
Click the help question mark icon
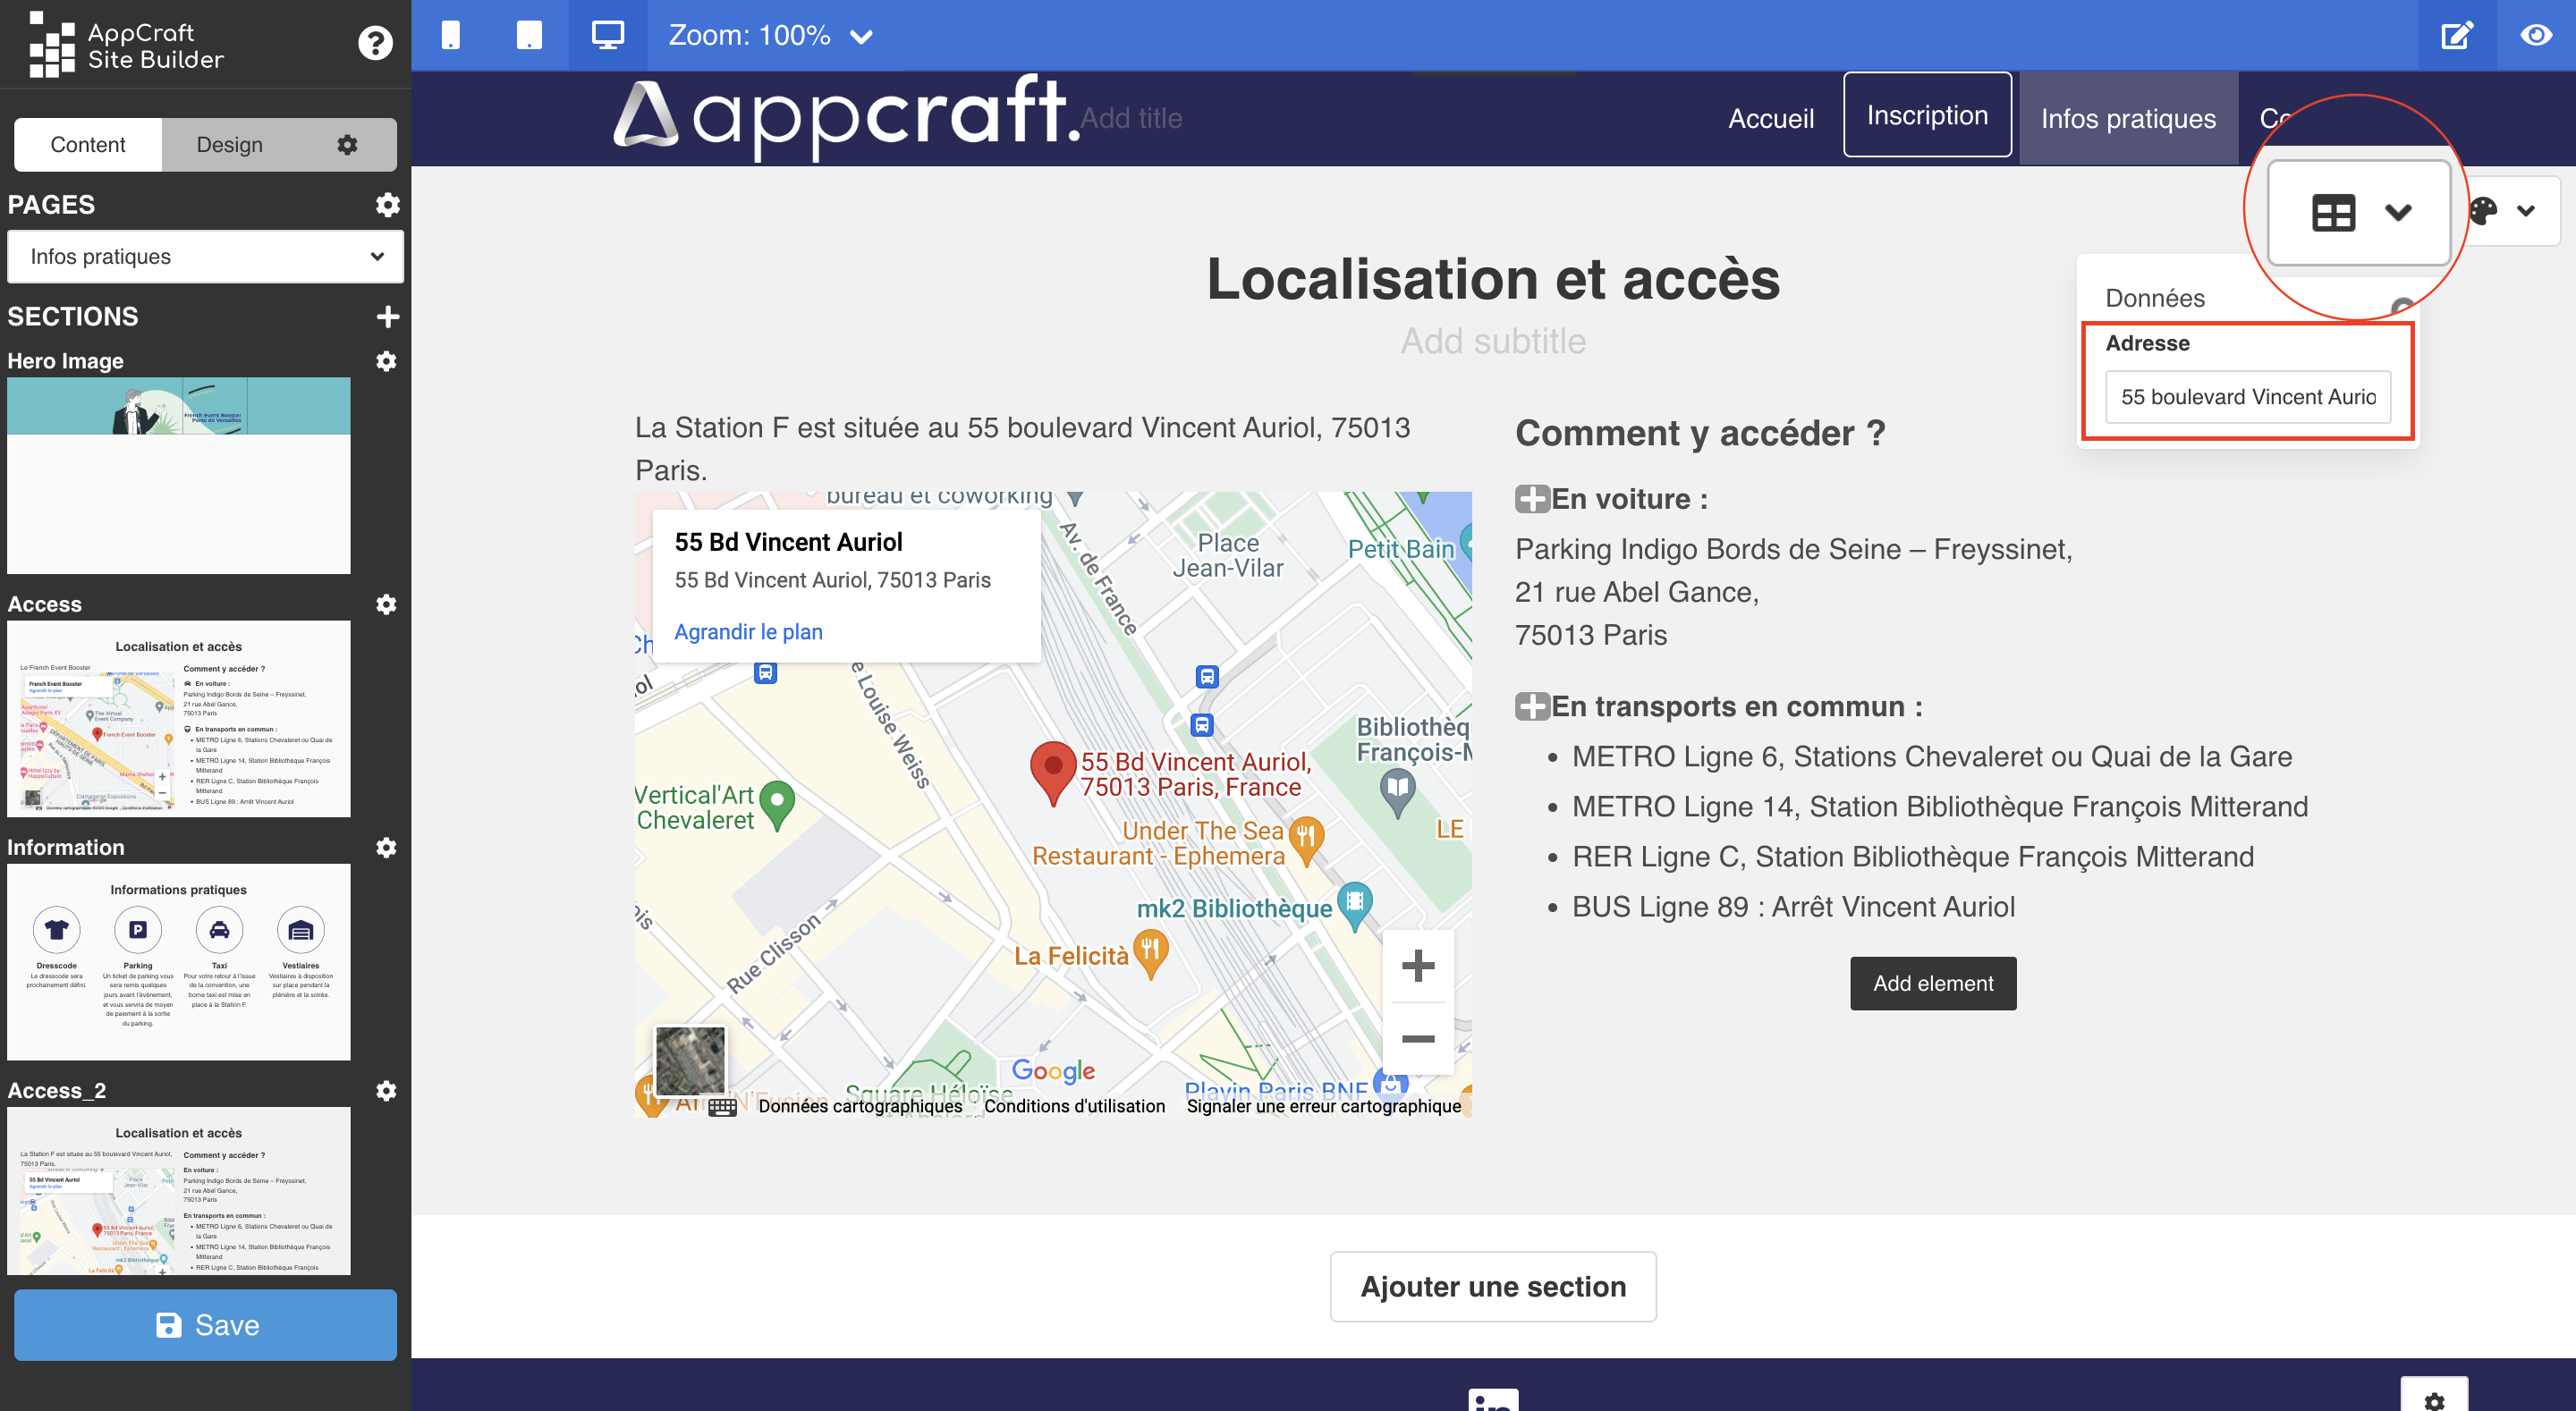coord(375,43)
